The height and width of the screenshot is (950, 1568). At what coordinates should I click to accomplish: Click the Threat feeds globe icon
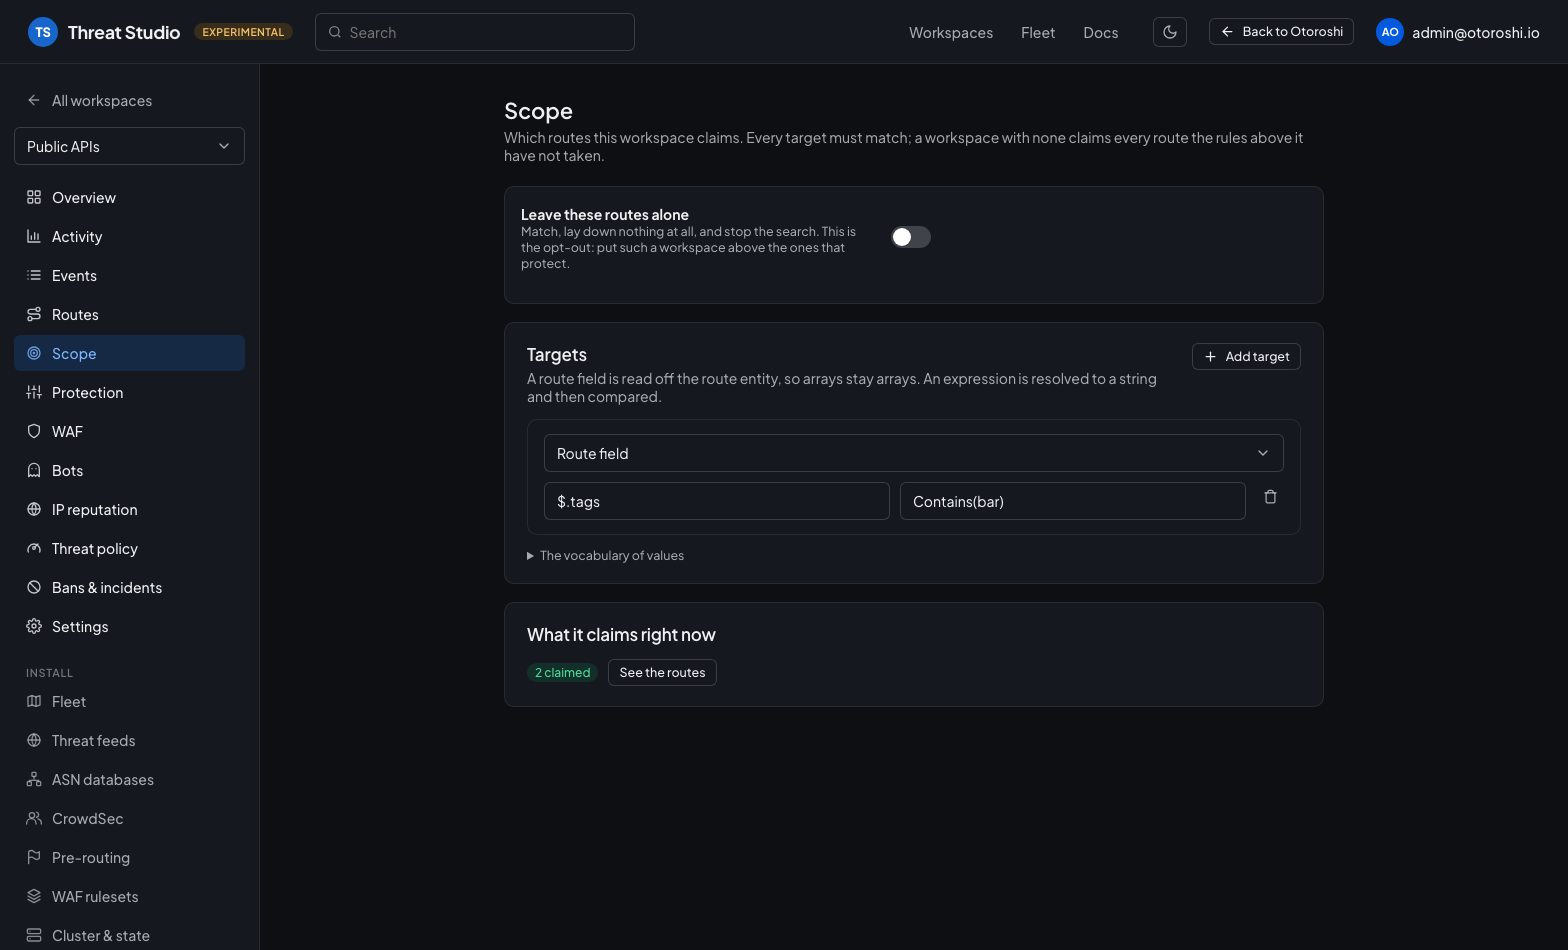point(34,740)
